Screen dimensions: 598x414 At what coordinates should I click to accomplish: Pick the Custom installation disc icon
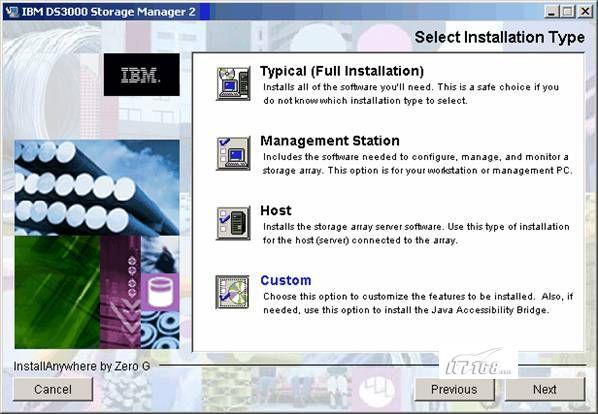tap(233, 292)
